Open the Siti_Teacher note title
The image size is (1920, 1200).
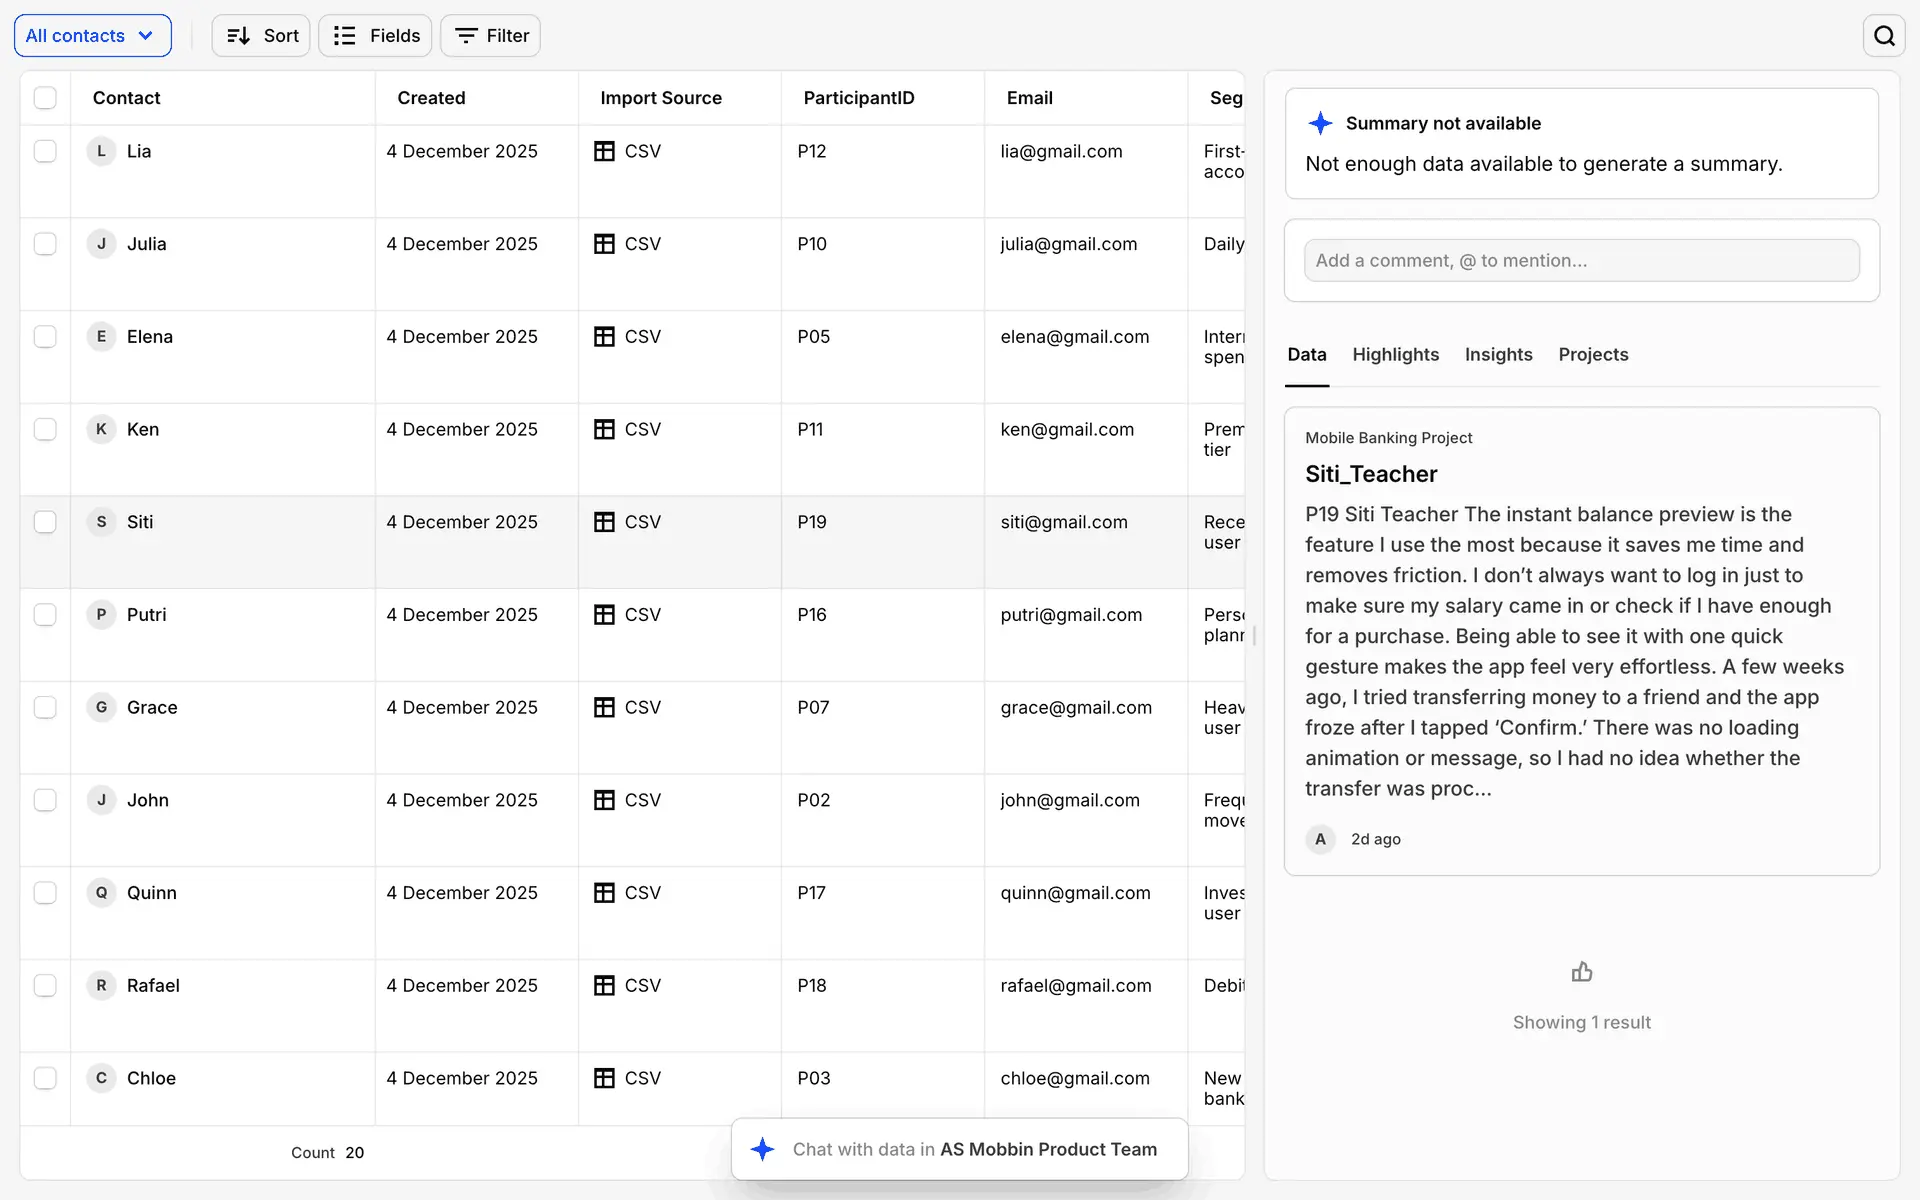click(x=1371, y=474)
